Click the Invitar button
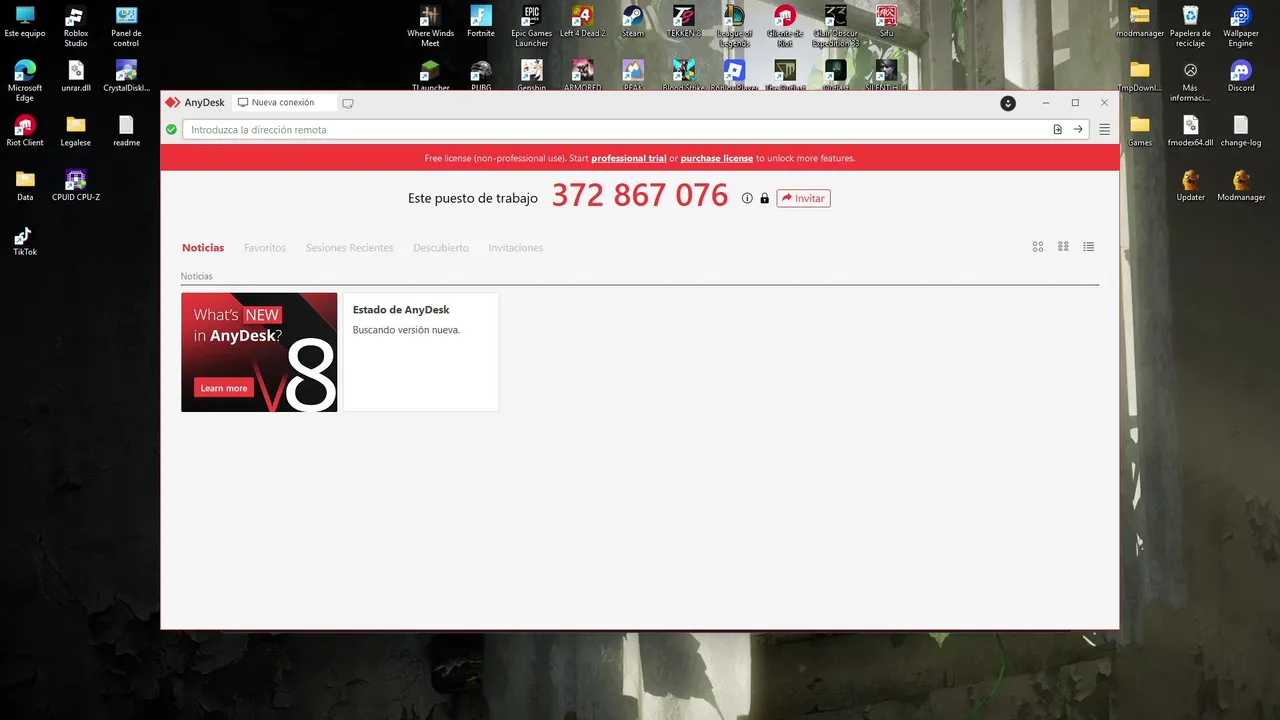Image resolution: width=1280 pixels, height=720 pixels. tap(803, 198)
